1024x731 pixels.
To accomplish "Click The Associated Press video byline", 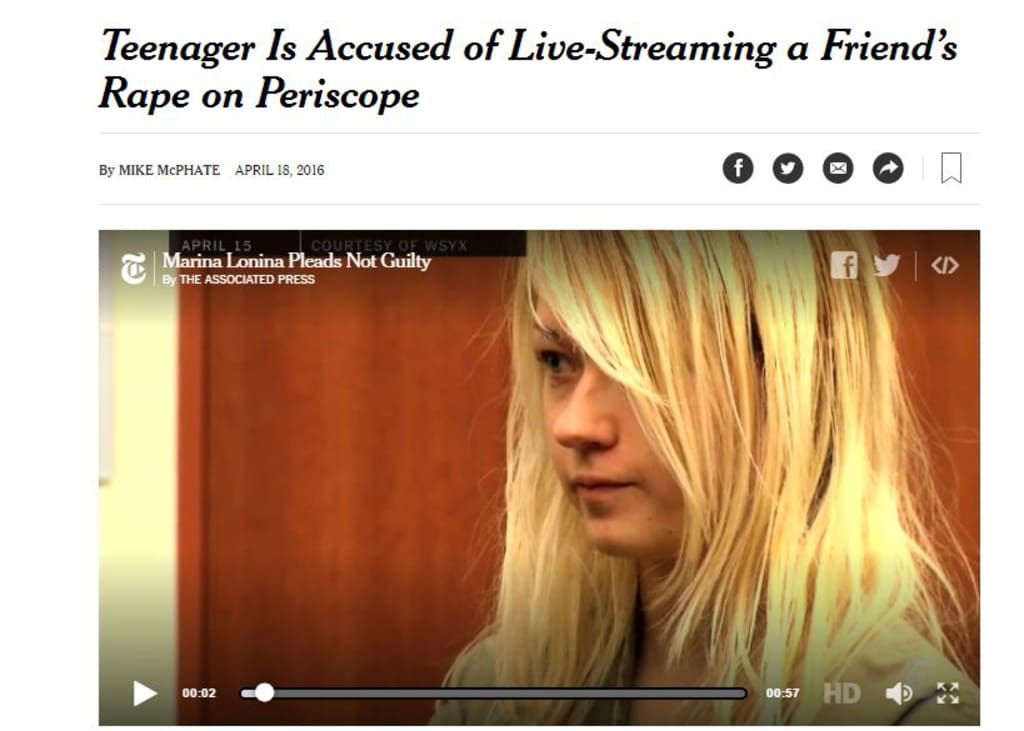I will (x=247, y=280).
